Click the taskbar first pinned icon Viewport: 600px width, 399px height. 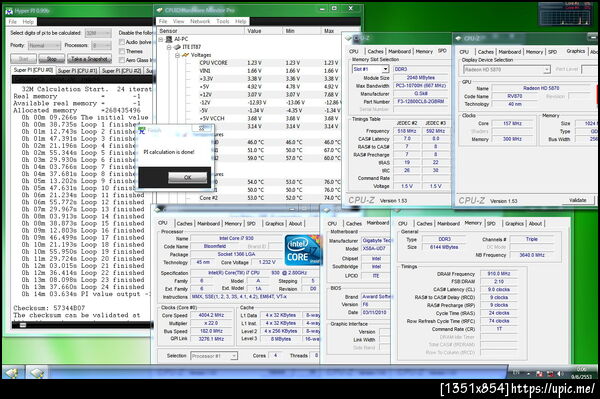point(12,372)
